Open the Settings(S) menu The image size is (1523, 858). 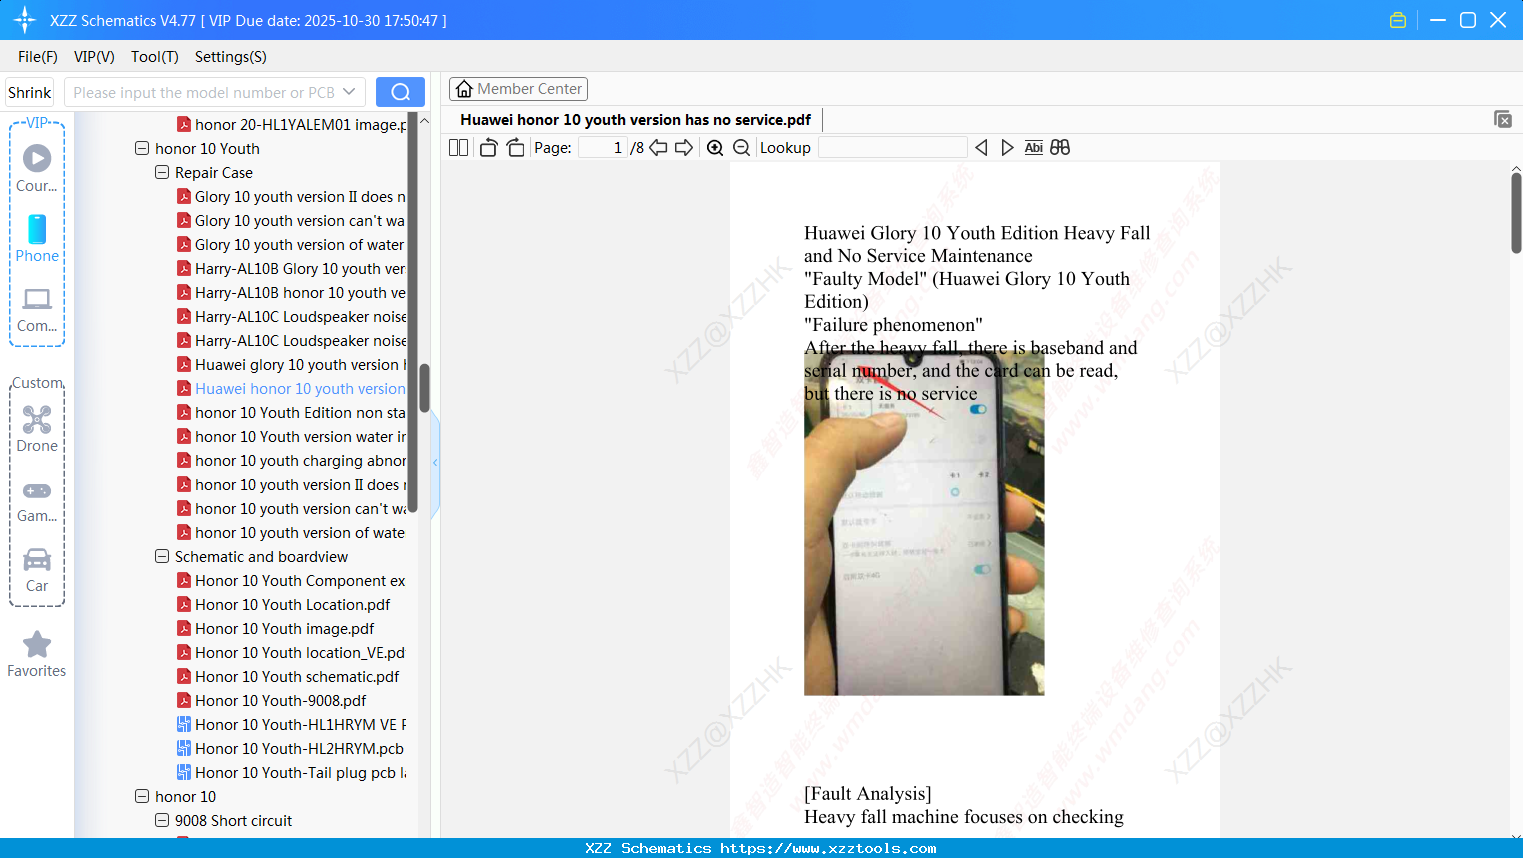pos(231,57)
